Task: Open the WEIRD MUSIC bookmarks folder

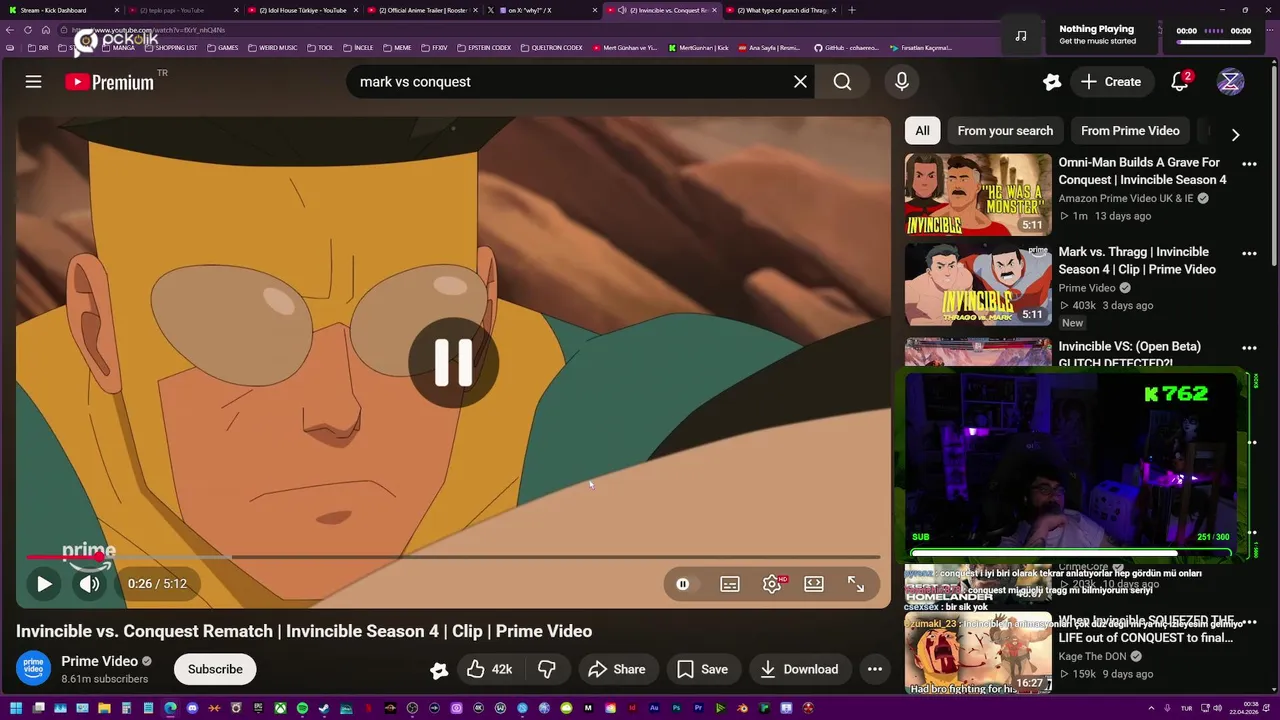Action: point(273,47)
